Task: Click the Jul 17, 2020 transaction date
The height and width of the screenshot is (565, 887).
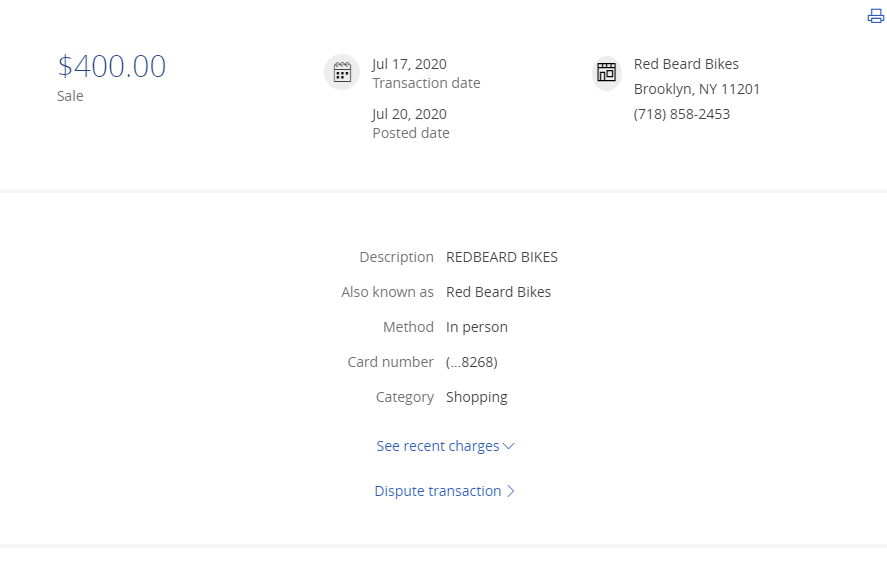Action: click(410, 64)
